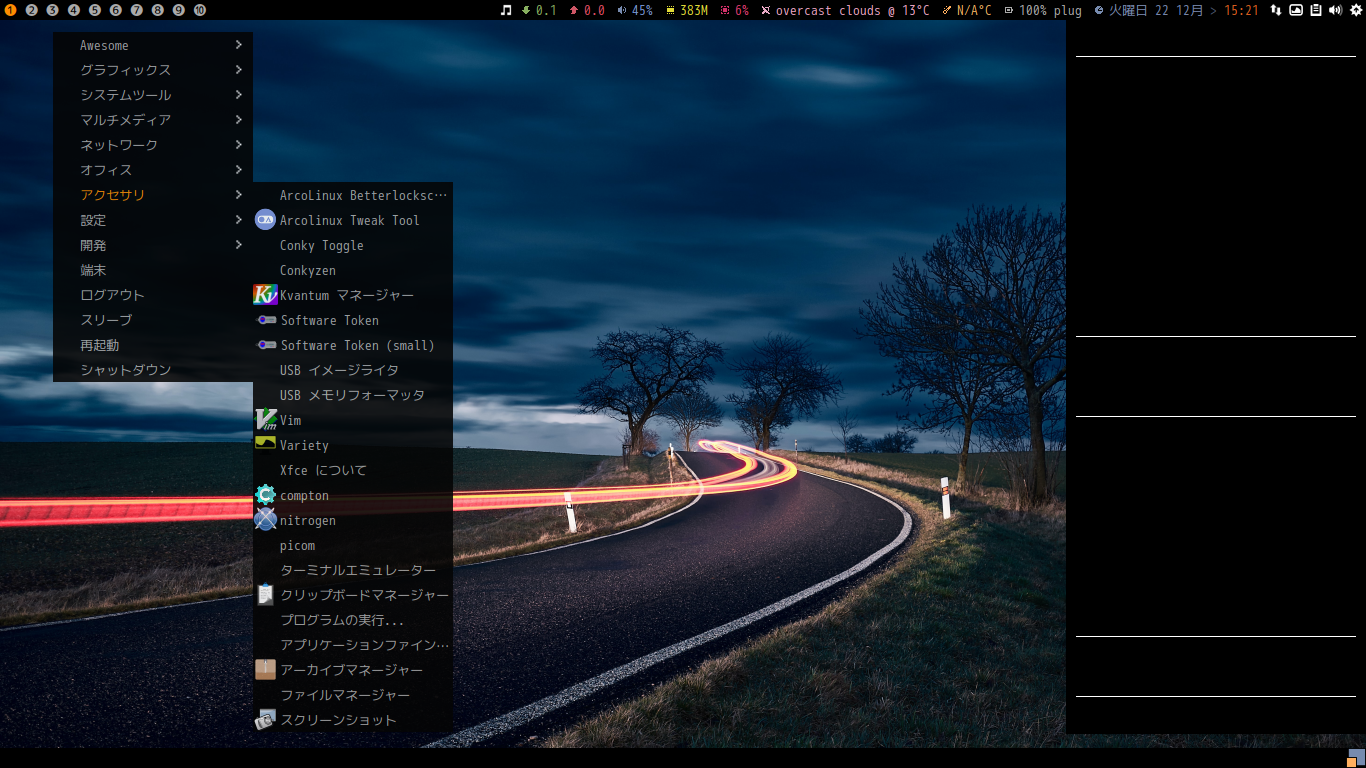Image resolution: width=1366 pixels, height=768 pixels.
Task: Switch to workspace tag 9
Action: click(179, 10)
